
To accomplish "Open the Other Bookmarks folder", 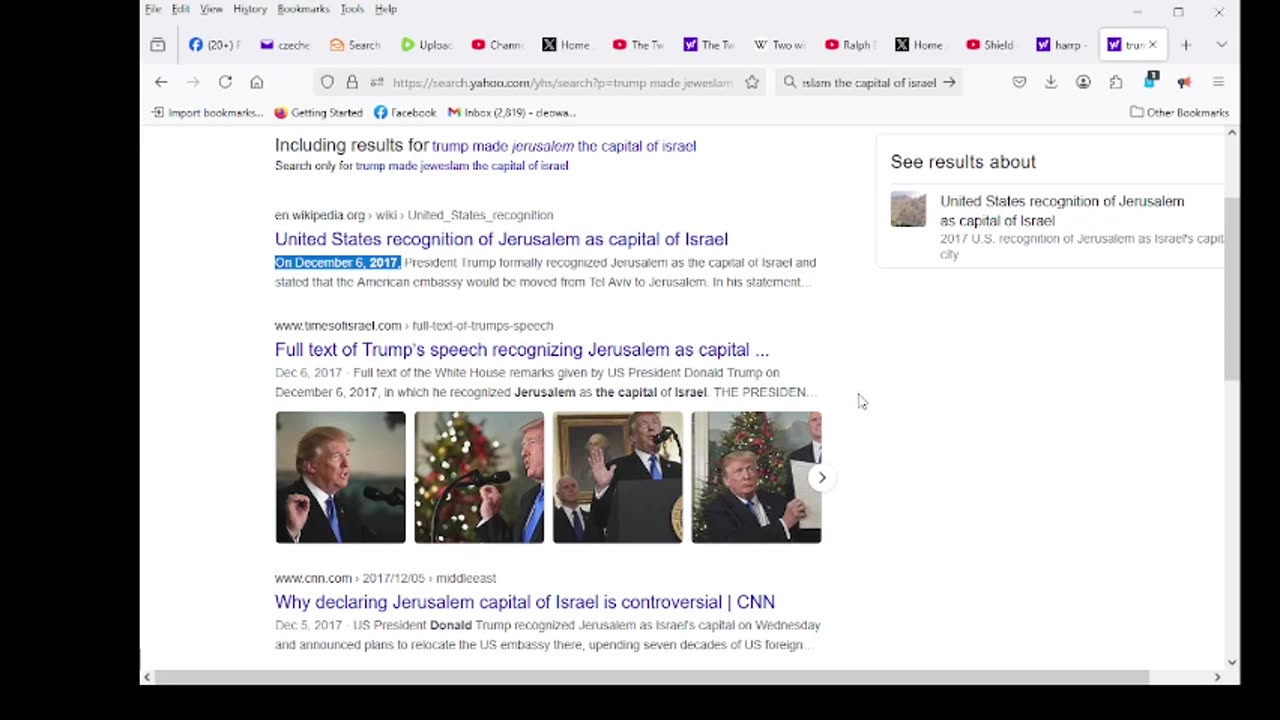I will pos(1179,112).
